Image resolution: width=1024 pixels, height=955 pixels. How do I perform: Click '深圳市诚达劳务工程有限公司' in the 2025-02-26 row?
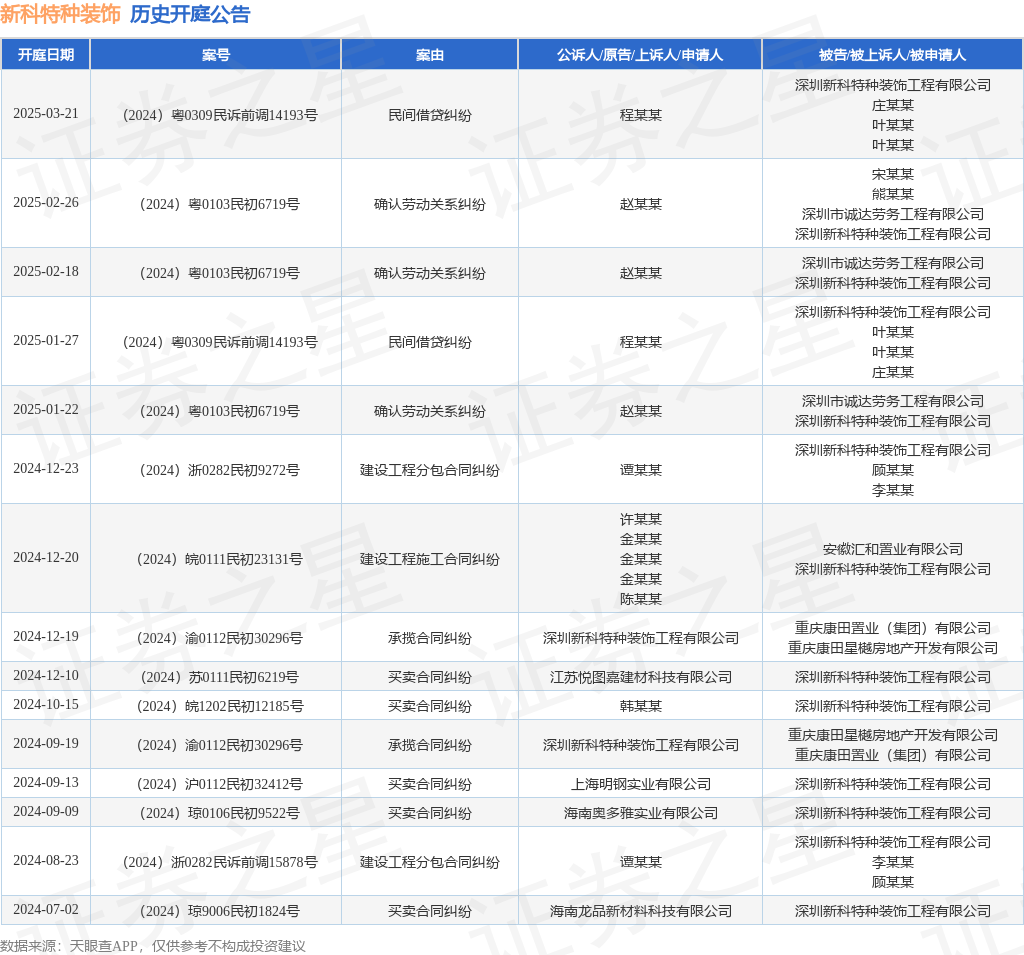(x=893, y=214)
